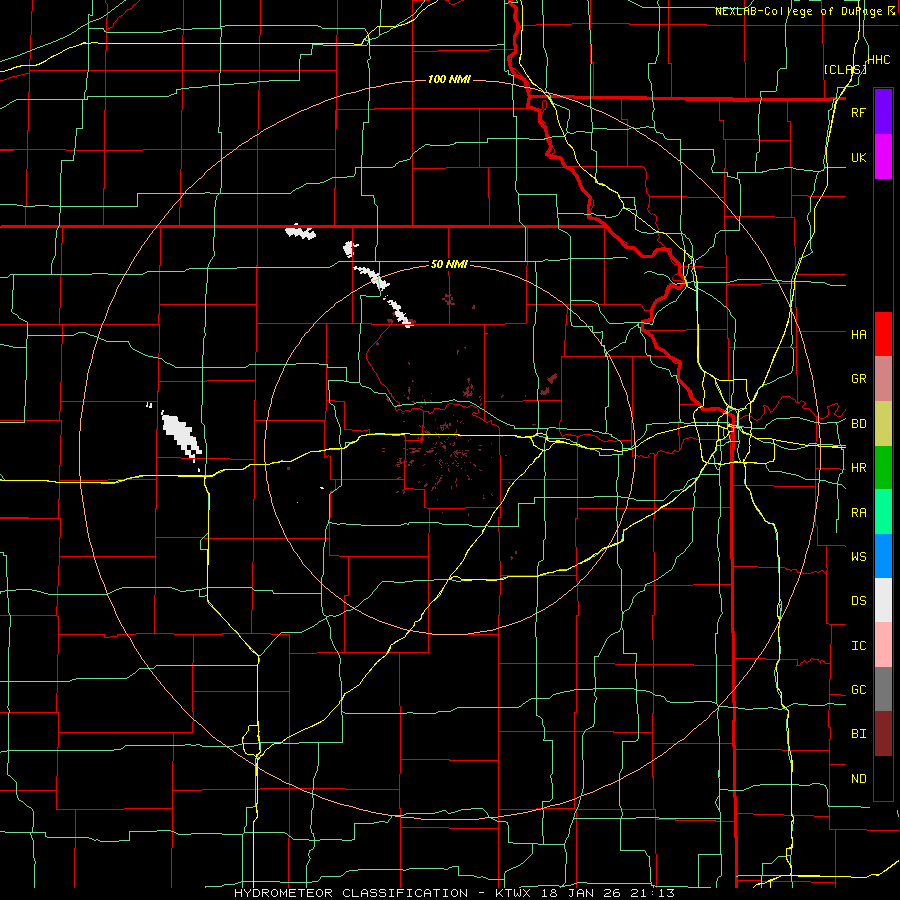Click the large white dry snow echo in west

180,433
